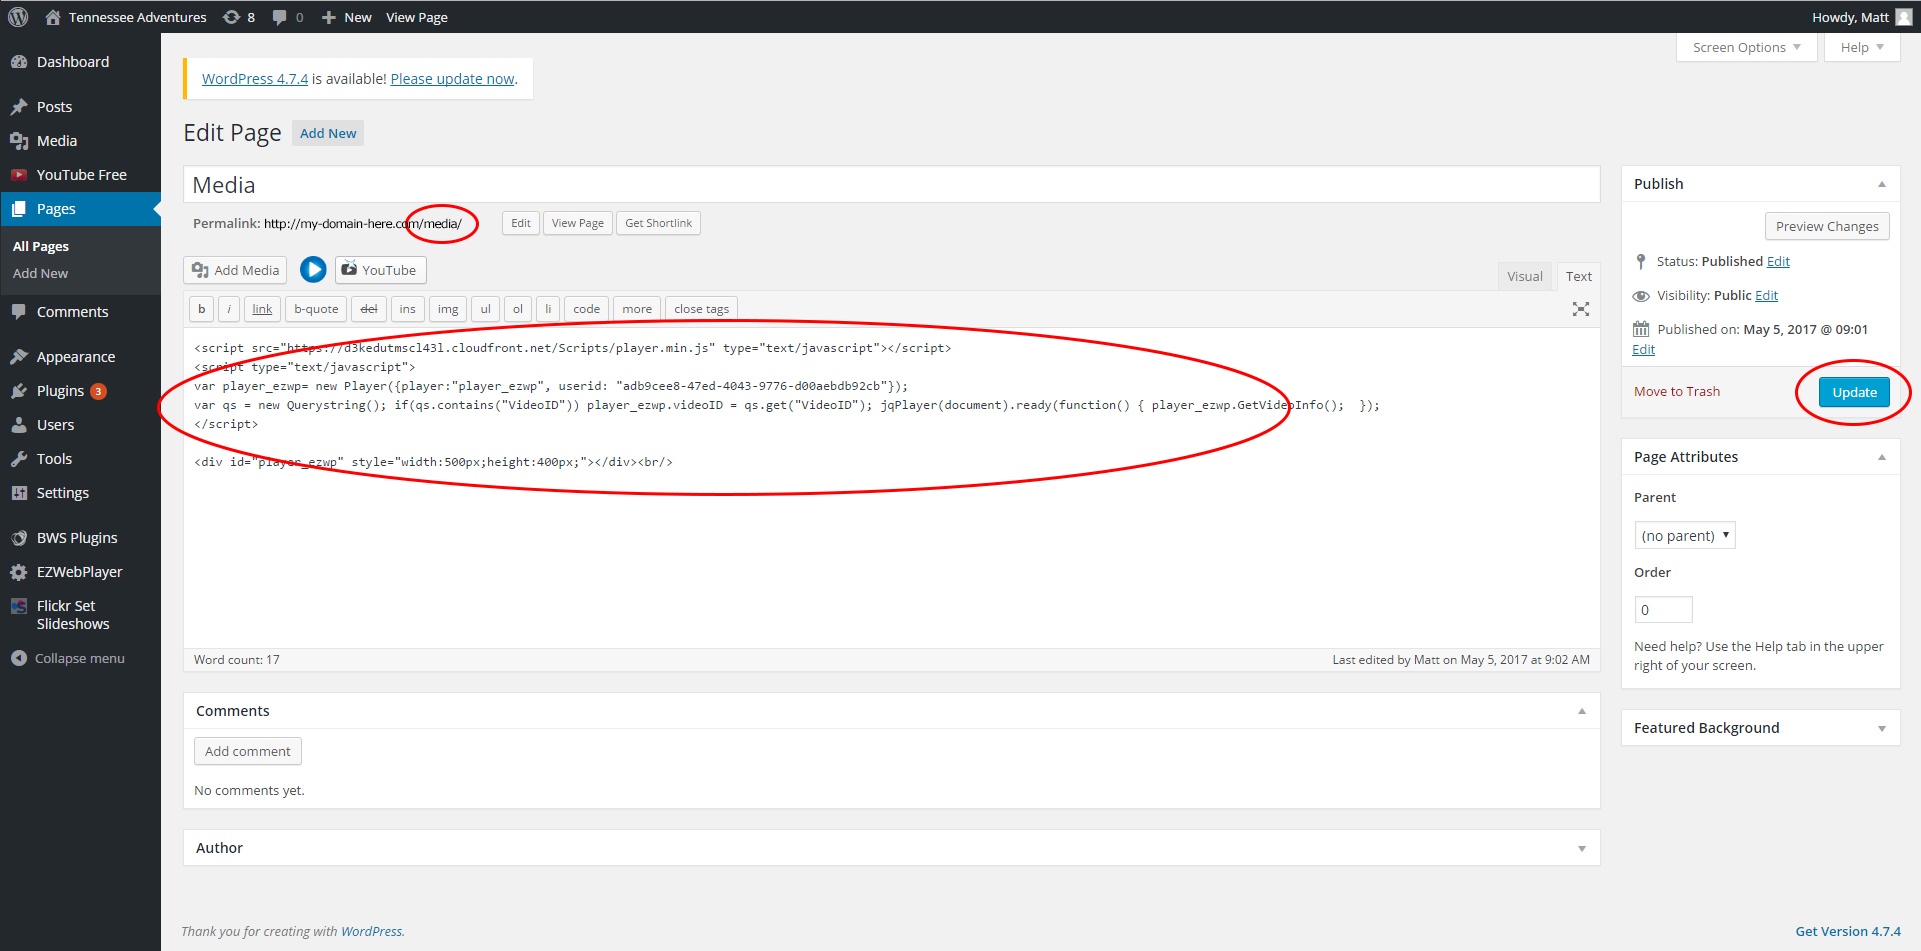Click the ol quicktag button
Screen dimensions: 1921x951
pos(518,309)
